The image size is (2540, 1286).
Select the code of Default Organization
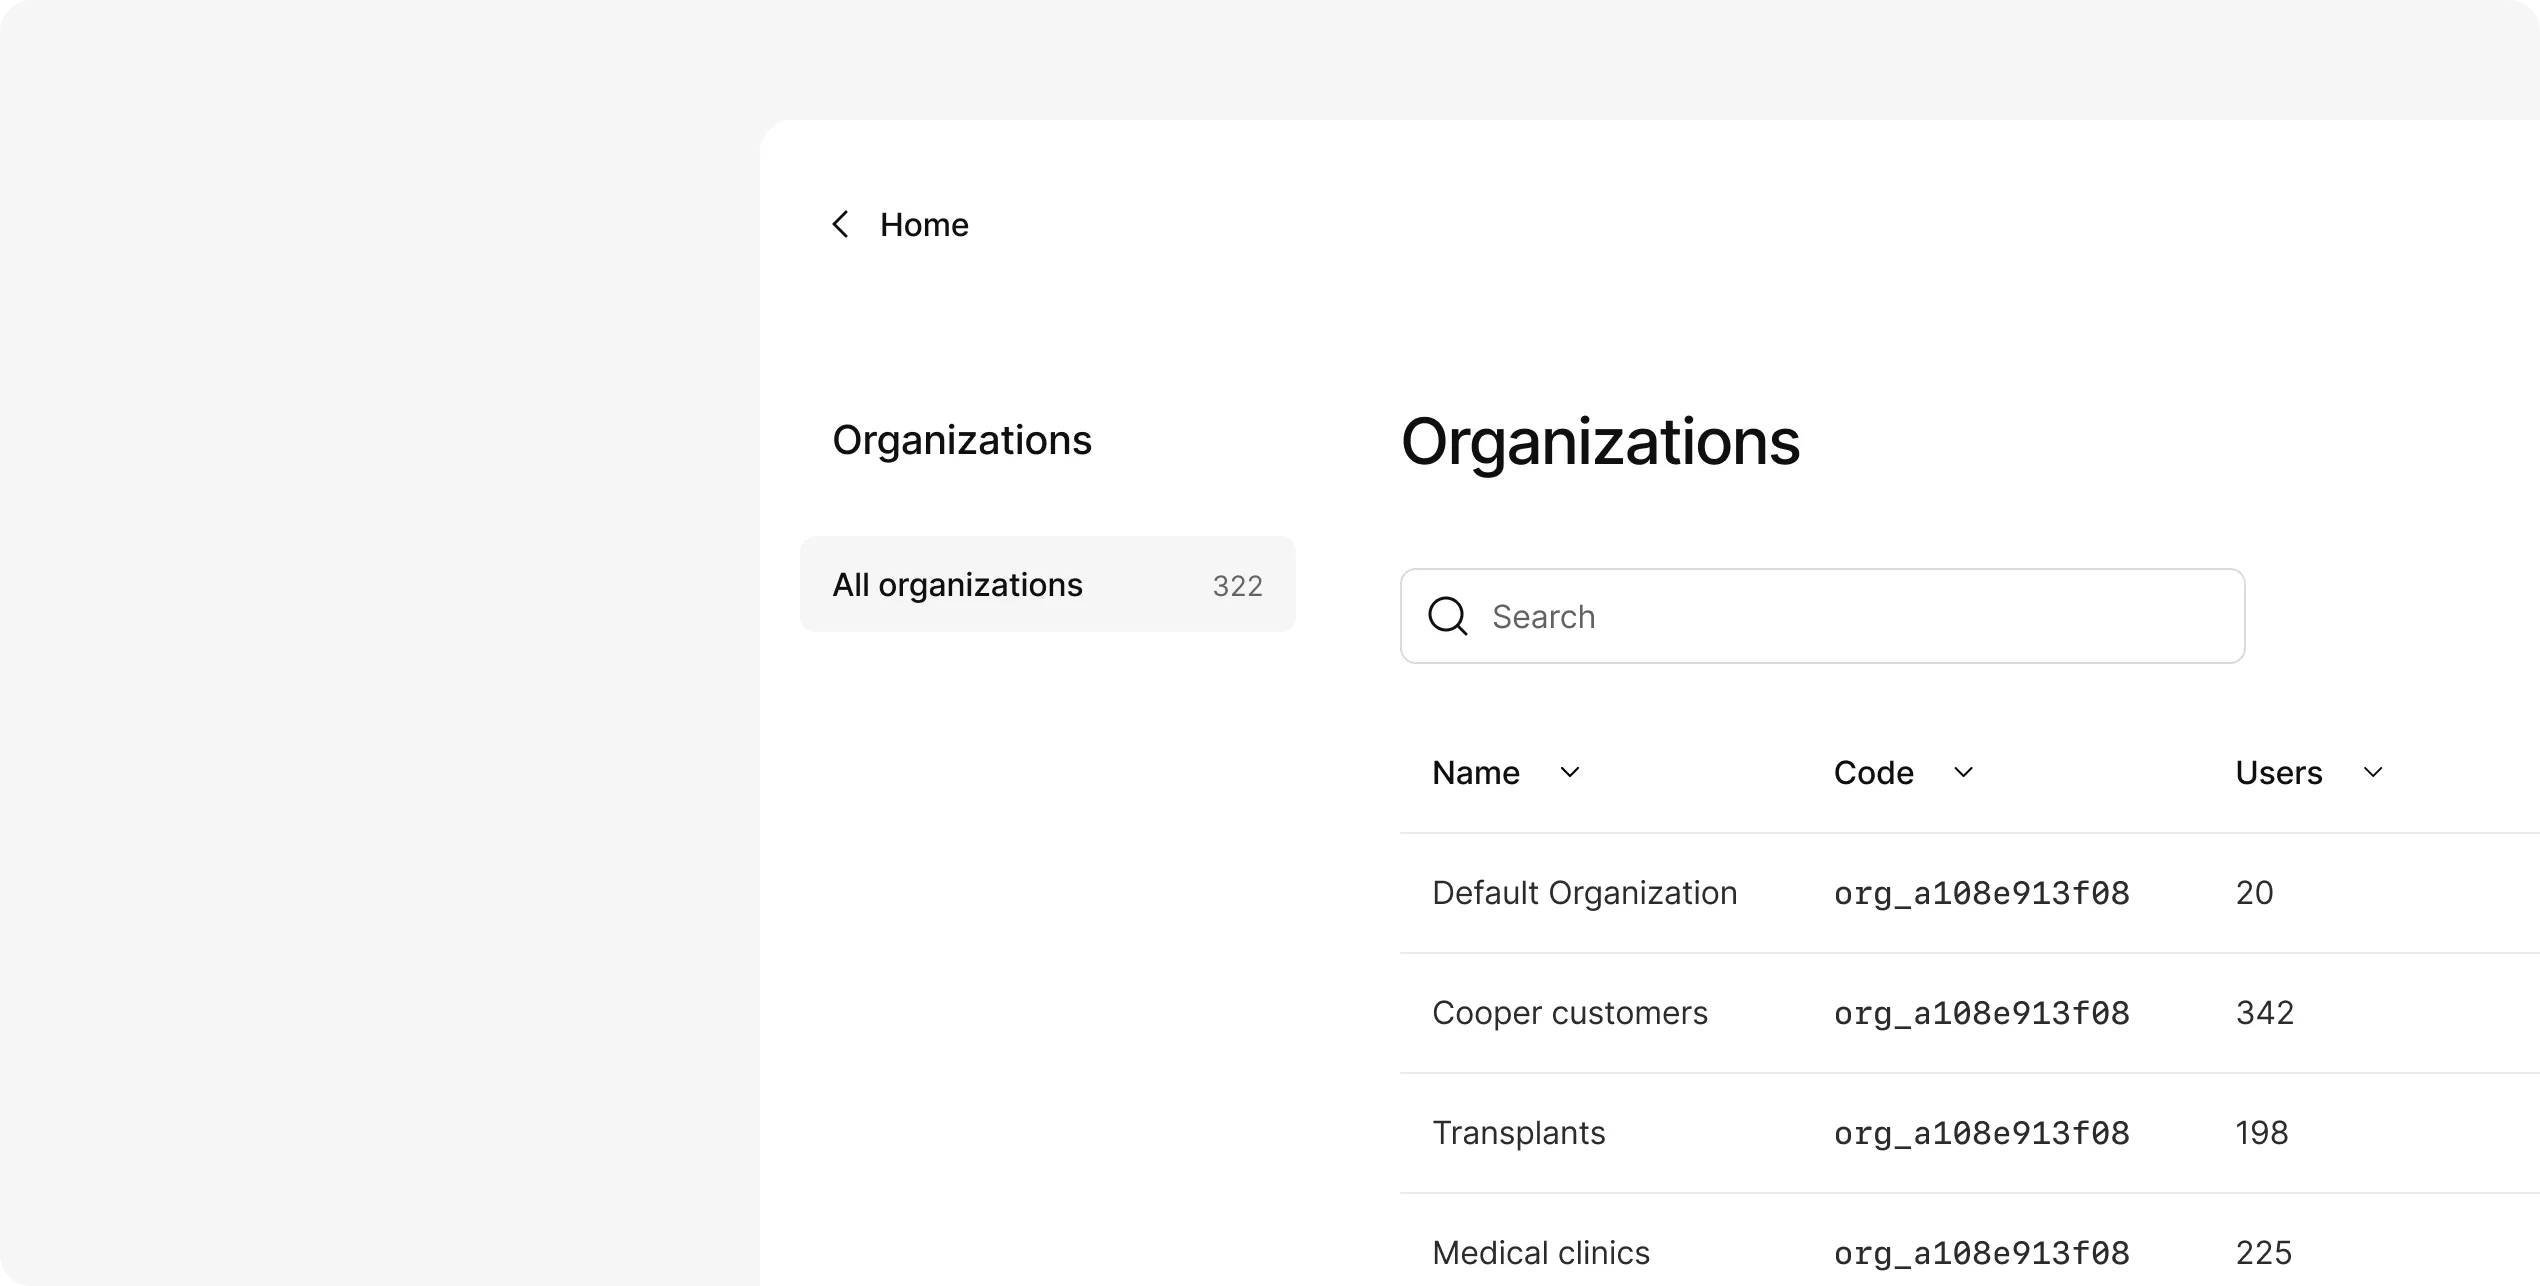point(1980,892)
